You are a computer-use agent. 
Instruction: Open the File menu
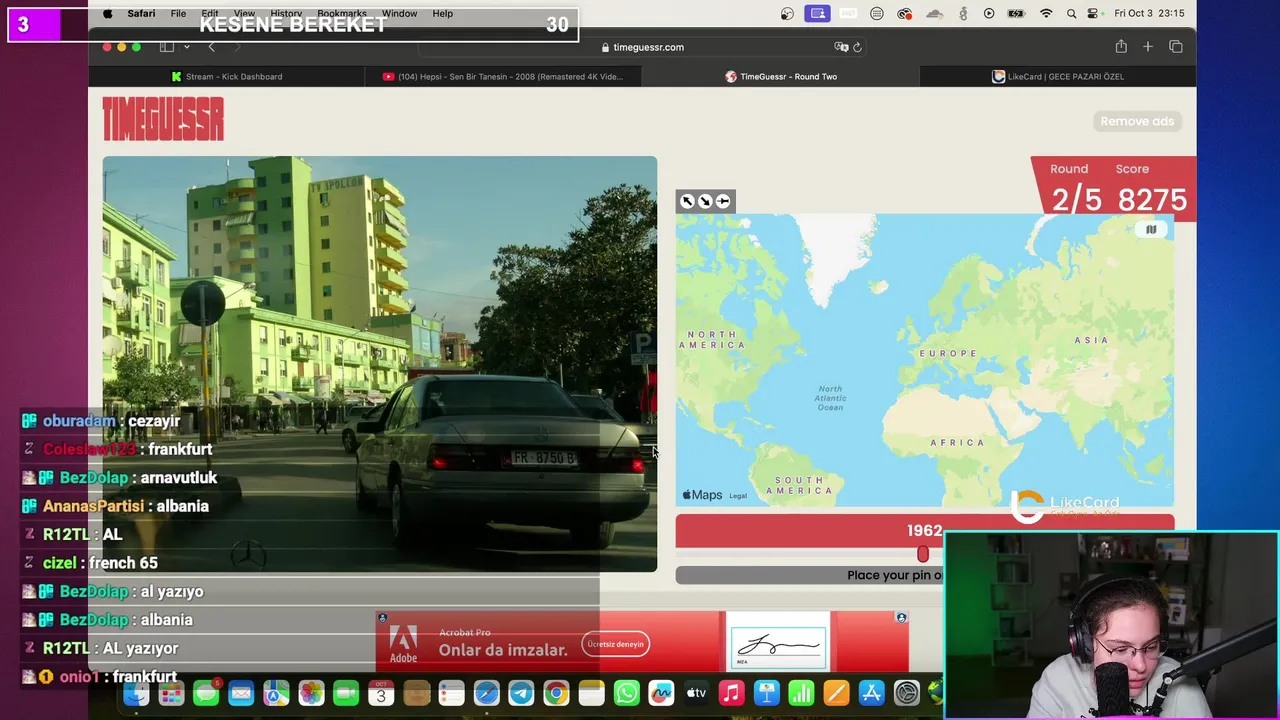[178, 14]
